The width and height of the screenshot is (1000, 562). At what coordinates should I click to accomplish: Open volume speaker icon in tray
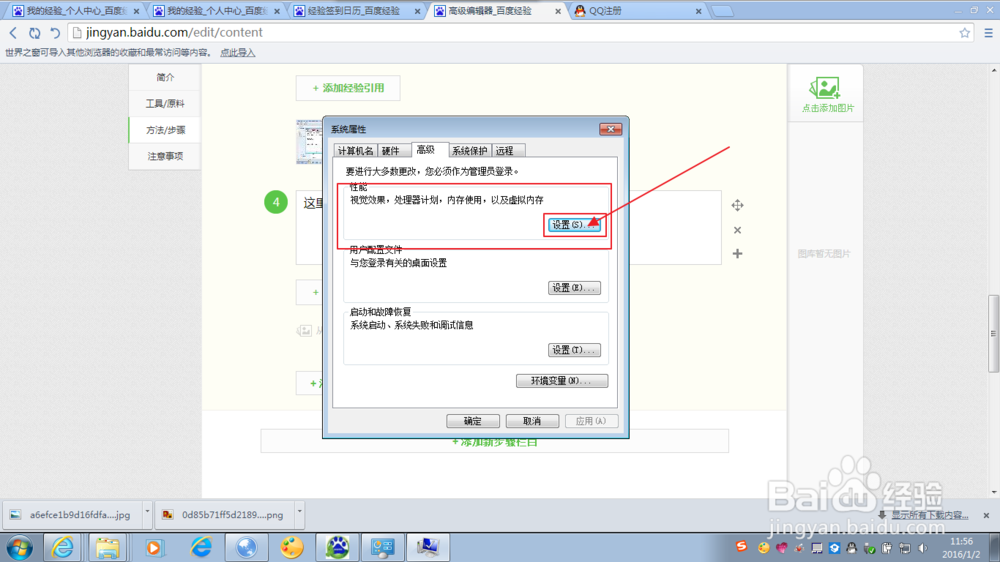922,548
